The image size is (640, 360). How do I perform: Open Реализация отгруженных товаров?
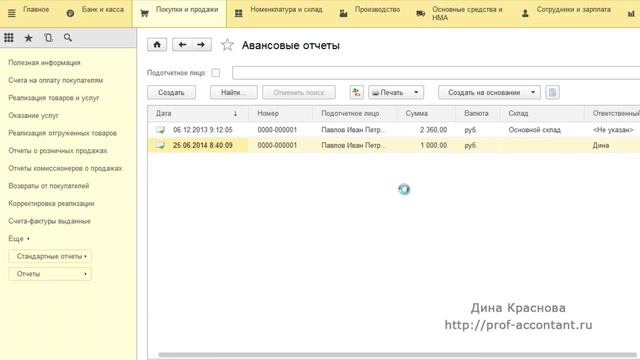click(62, 133)
